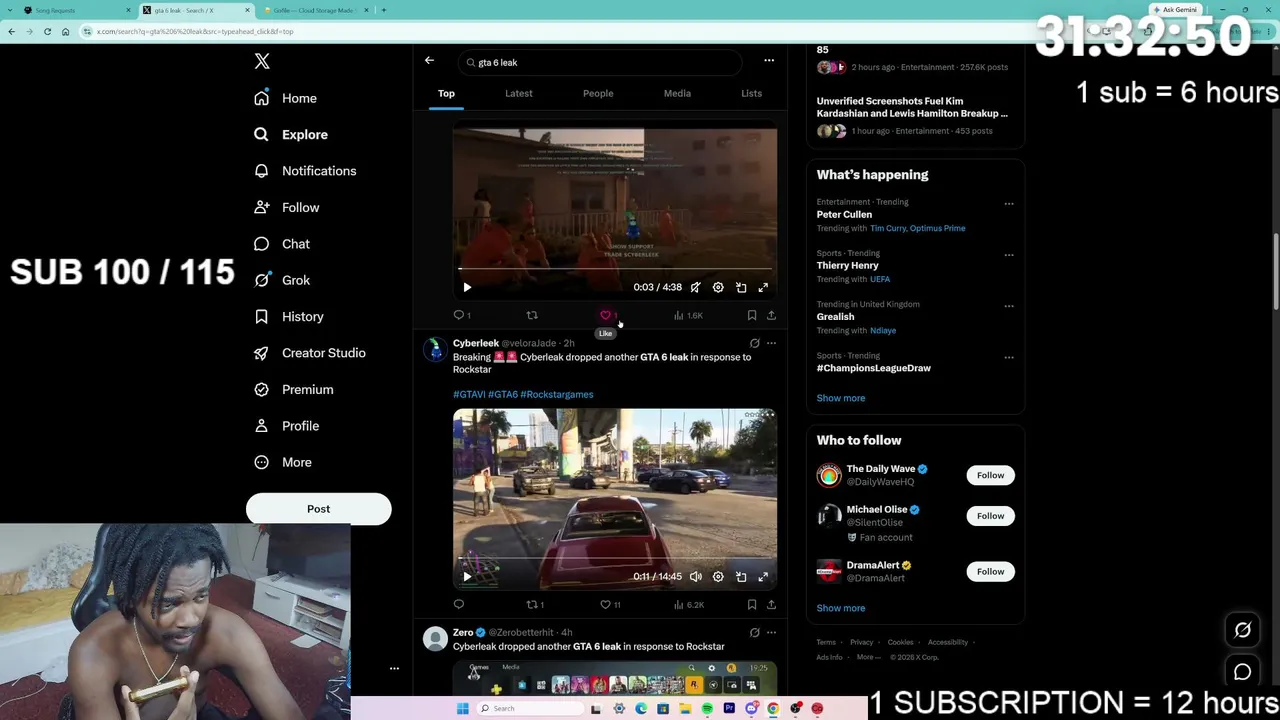Open settings on the 4:38 video

[x=718, y=287]
